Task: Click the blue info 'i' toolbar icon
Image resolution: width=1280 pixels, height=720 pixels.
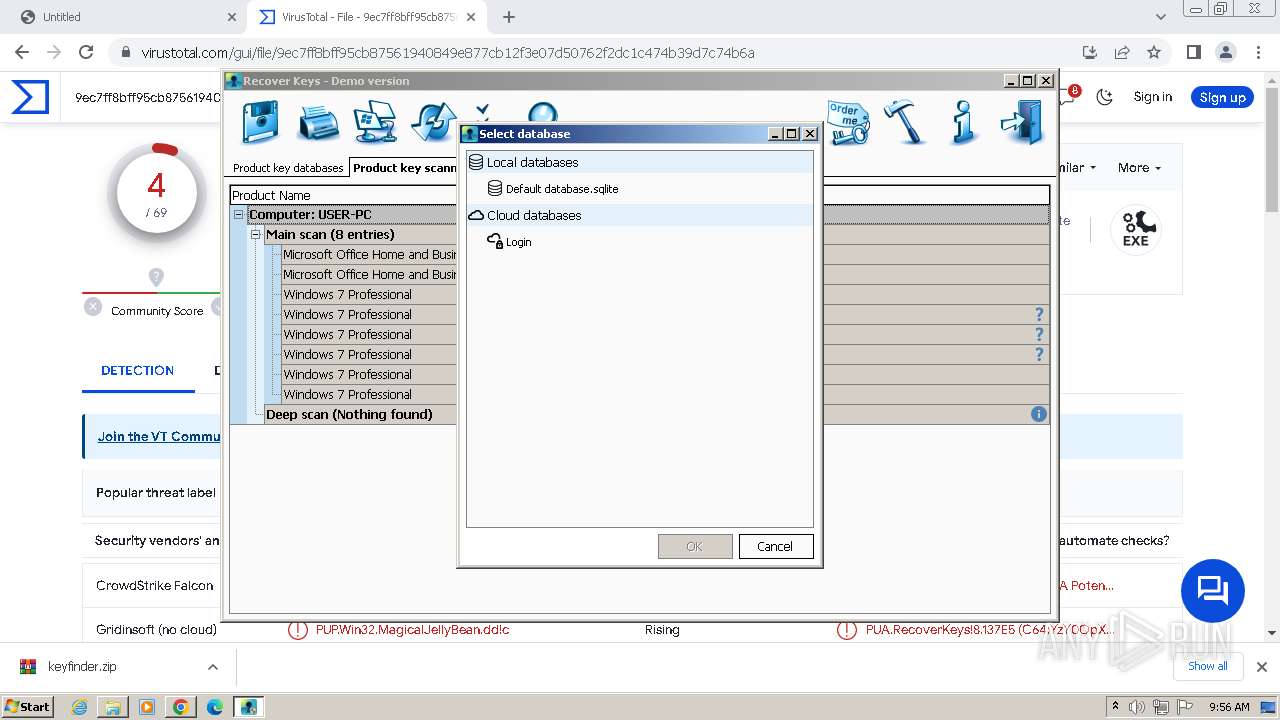Action: click(x=963, y=123)
